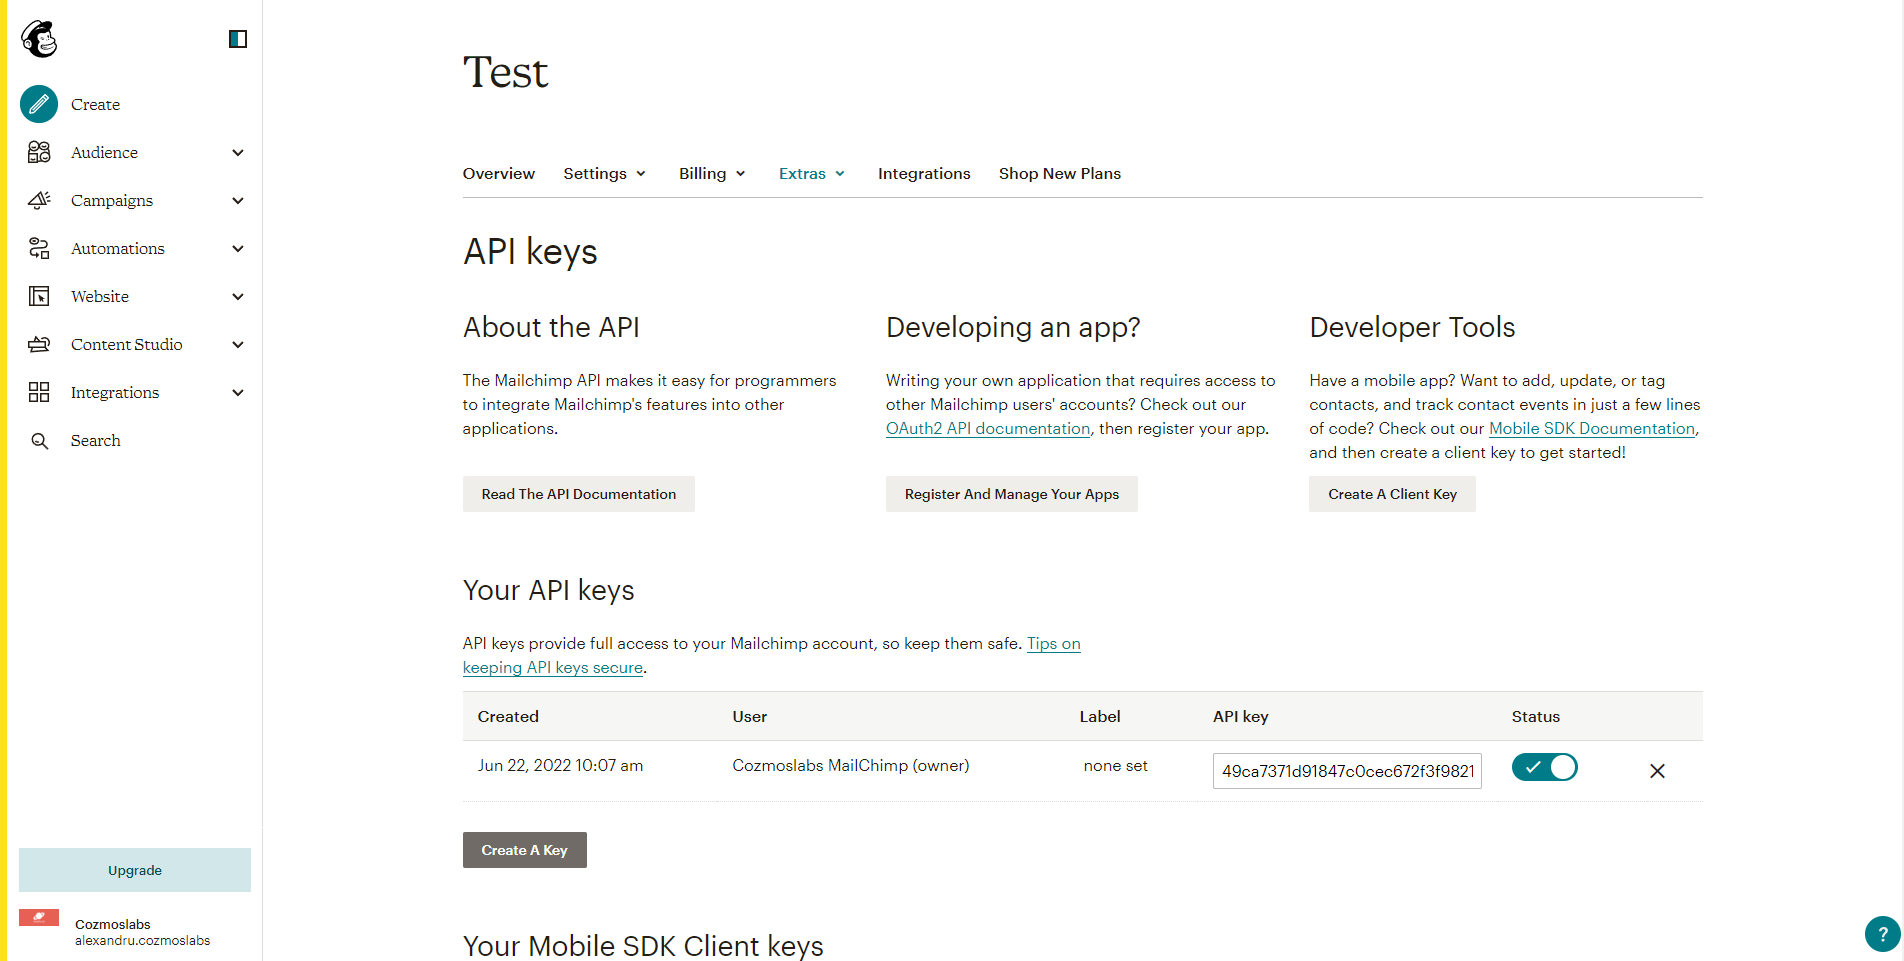Open the Billing dropdown menu
1904x961 pixels.
click(x=713, y=174)
